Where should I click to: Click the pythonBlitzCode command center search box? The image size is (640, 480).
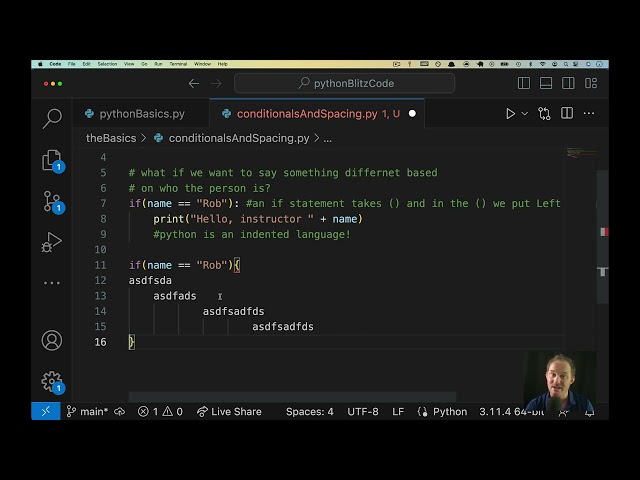pos(344,83)
